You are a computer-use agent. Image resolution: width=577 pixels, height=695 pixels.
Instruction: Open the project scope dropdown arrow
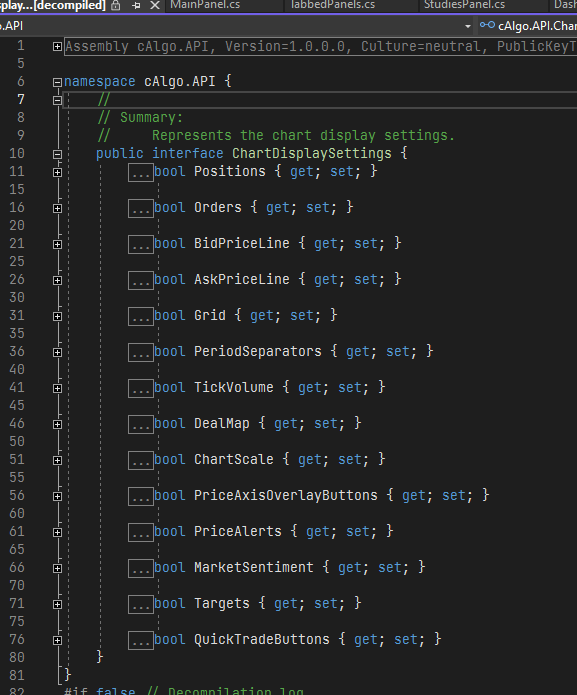point(468,26)
